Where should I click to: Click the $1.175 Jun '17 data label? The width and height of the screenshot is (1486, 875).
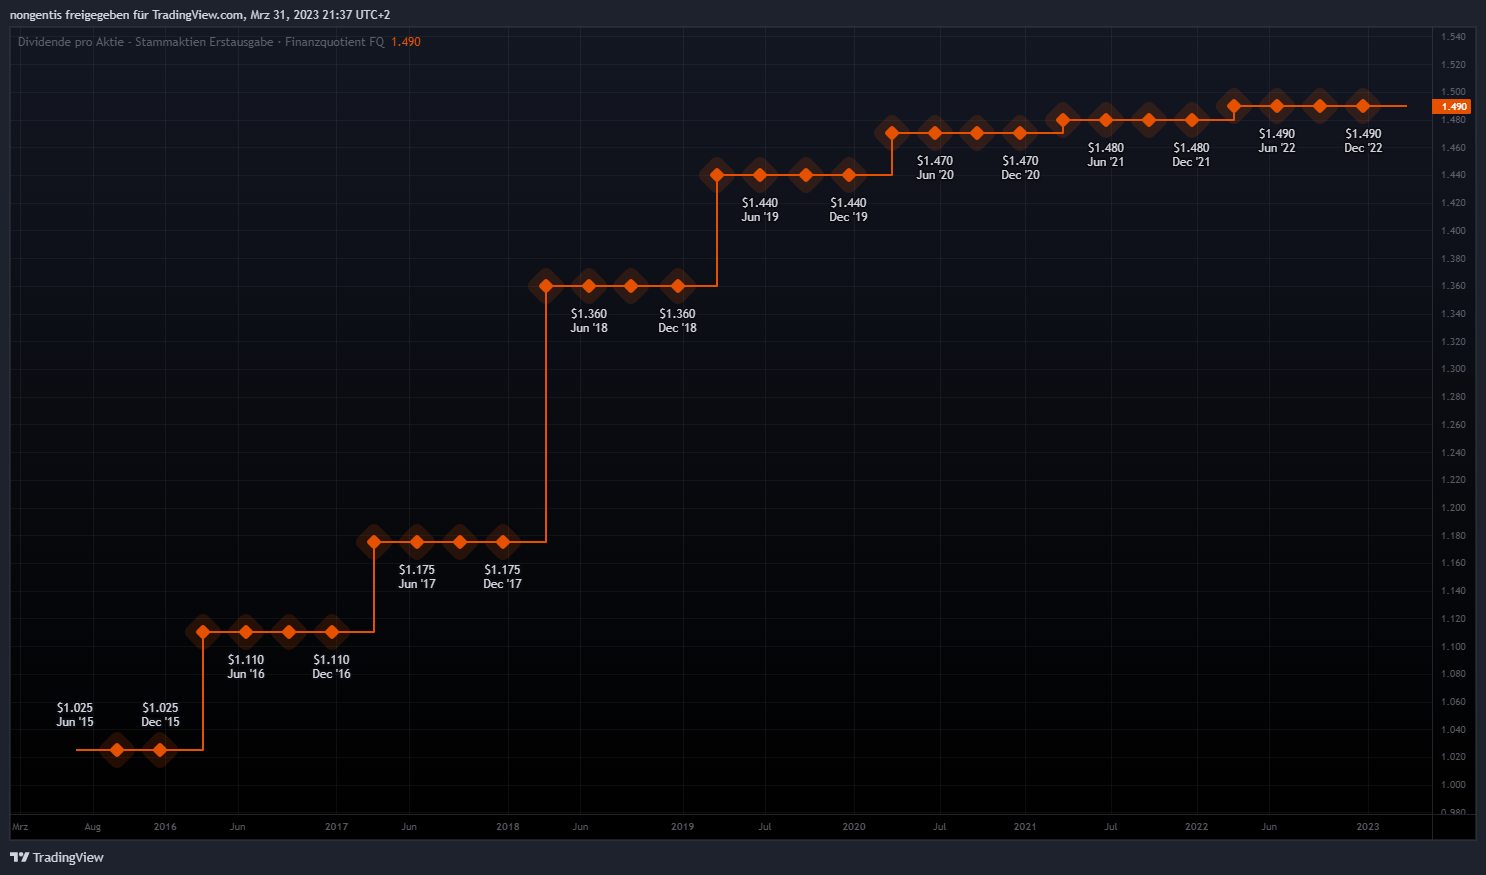tap(417, 576)
